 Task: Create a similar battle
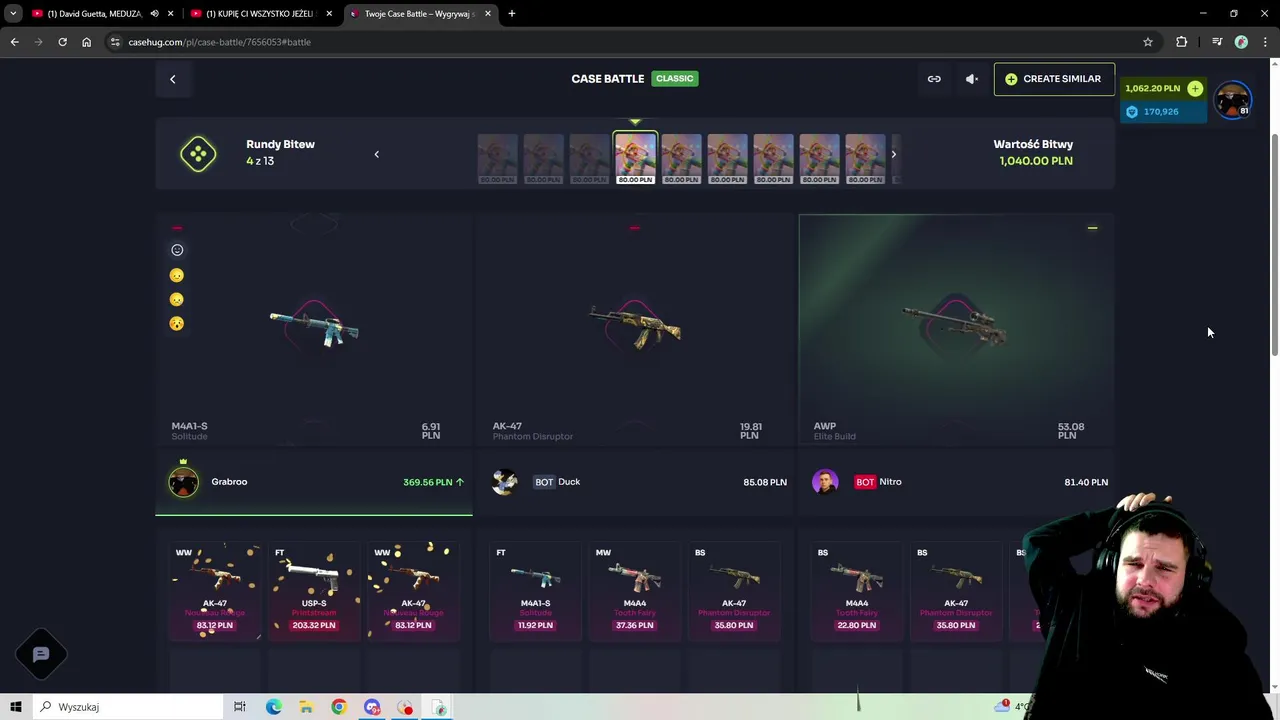coord(1054,79)
